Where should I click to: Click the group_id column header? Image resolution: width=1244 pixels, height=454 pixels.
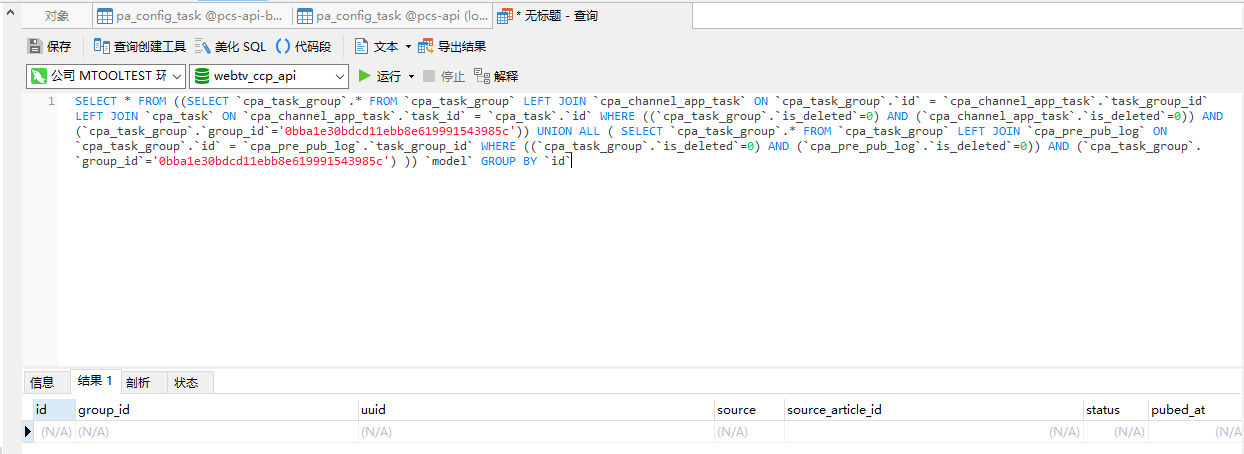pyautogui.click(x=104, y=409)
